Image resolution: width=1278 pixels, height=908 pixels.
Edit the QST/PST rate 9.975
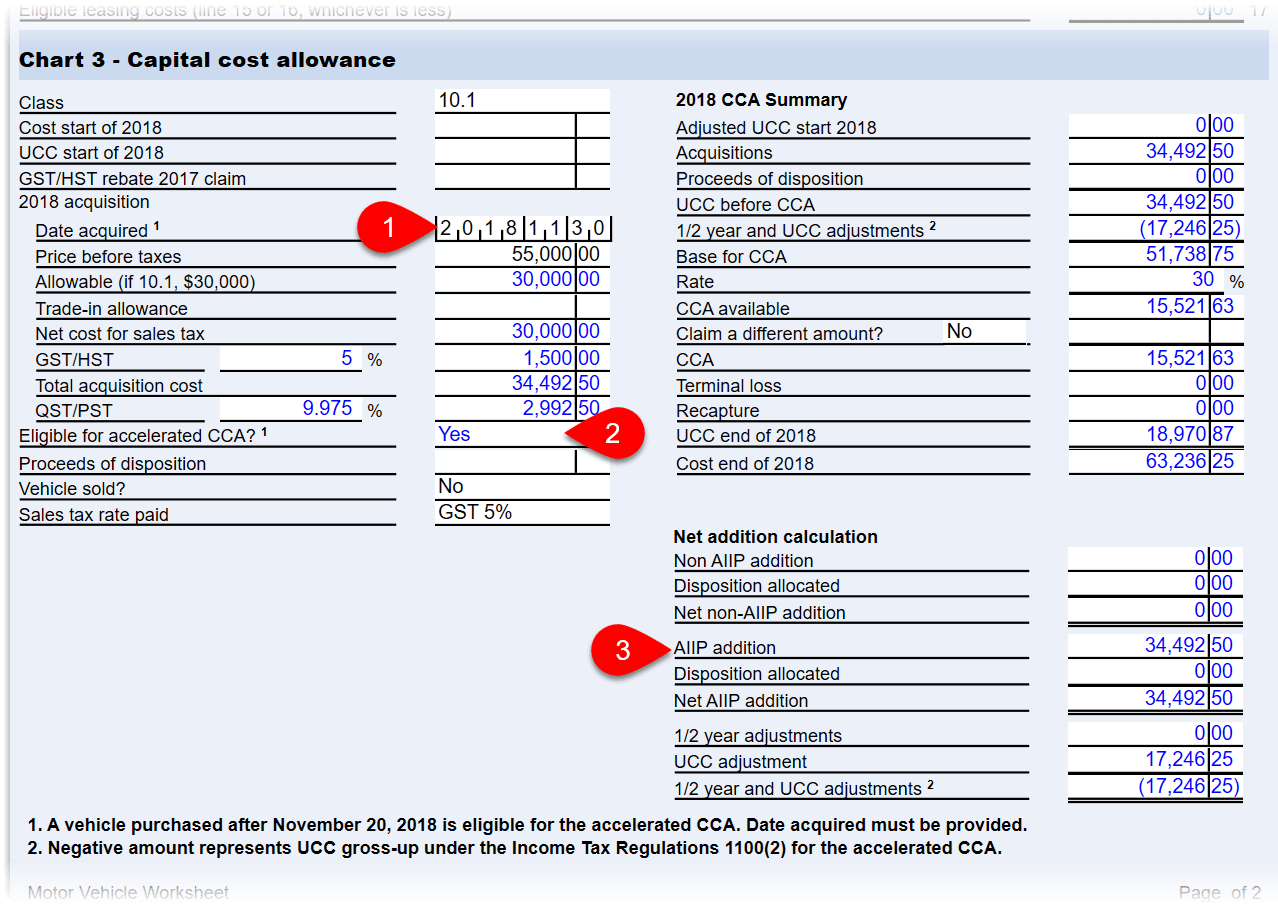pyautogui.click(x=291, y=409)
